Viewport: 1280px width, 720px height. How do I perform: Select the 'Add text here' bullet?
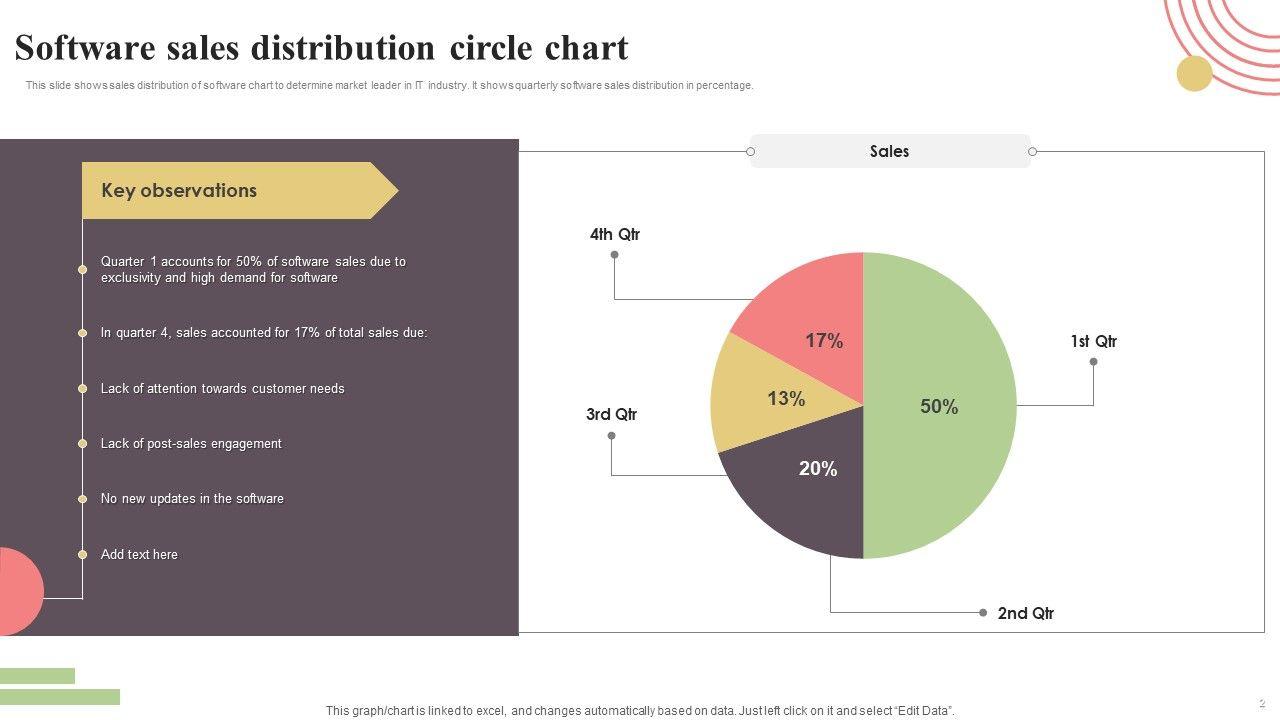click(x=139, y=554)
